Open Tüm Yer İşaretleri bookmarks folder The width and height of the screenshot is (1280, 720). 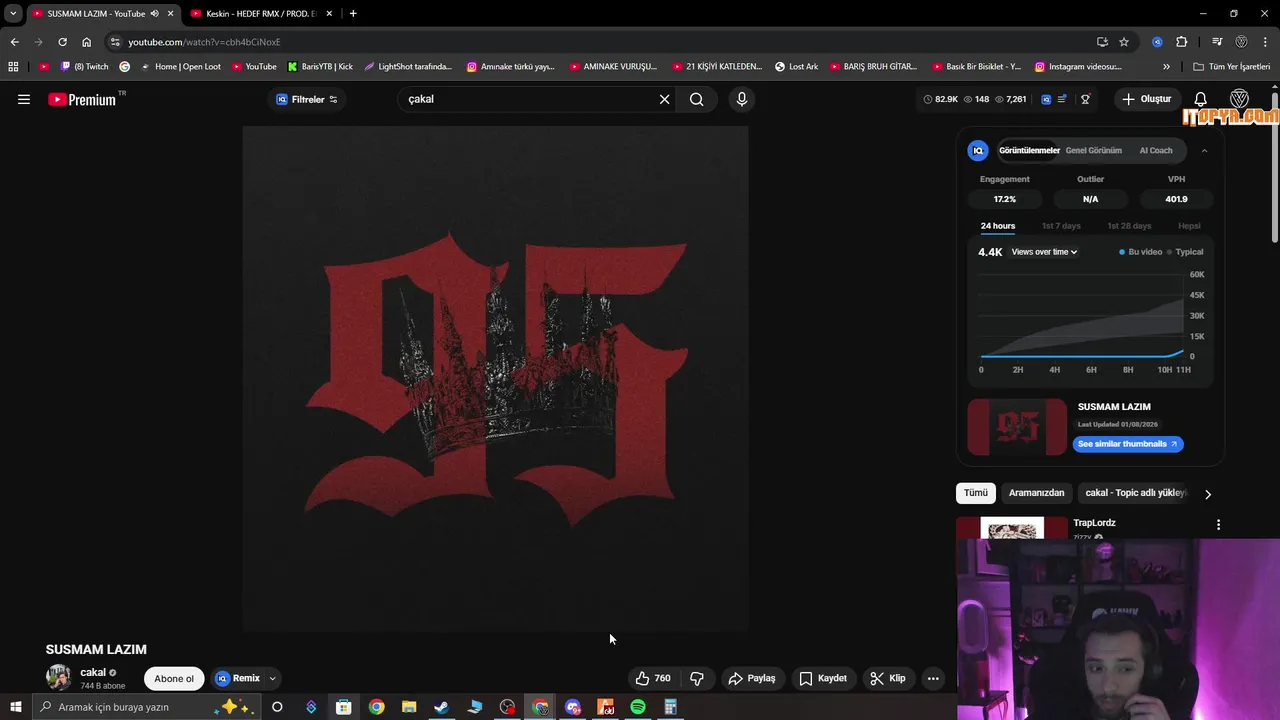click(x=1232, y=67)
